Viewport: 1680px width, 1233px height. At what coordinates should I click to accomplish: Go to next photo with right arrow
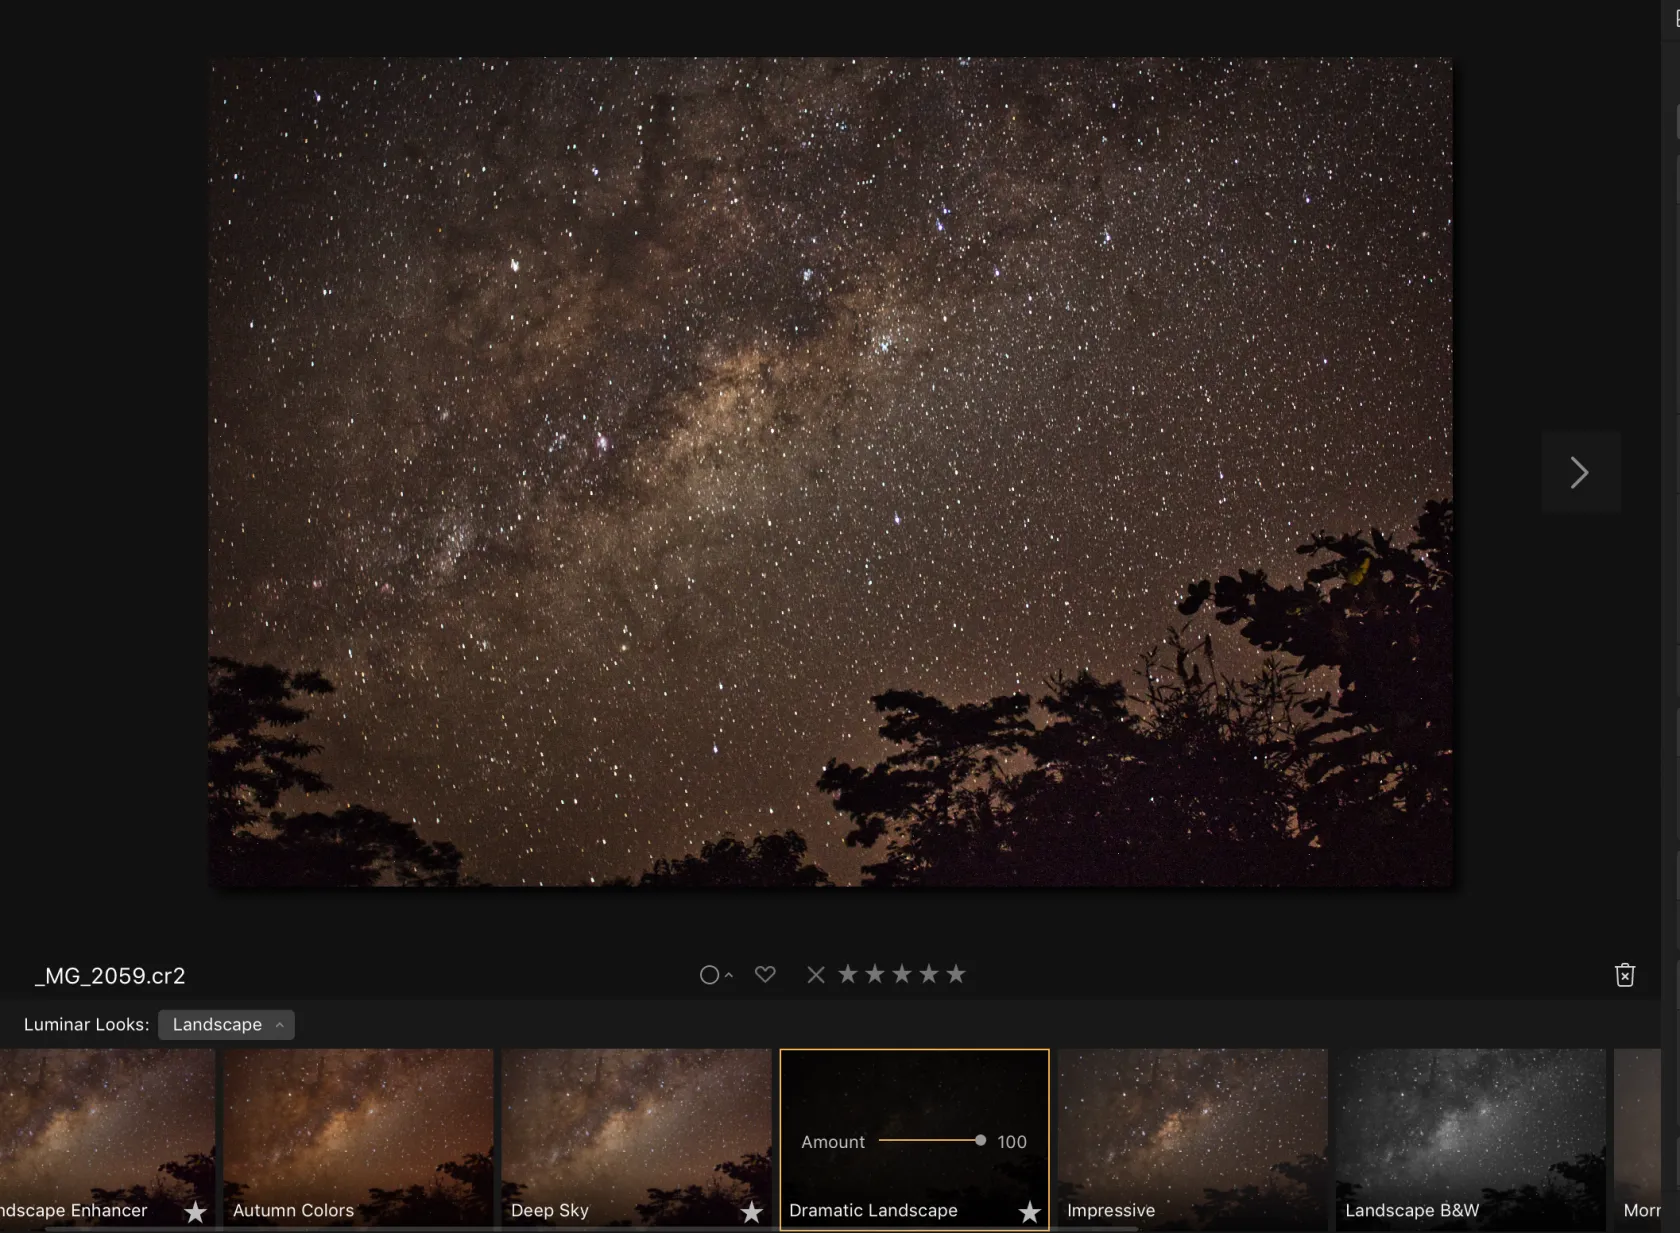coord(1580,473)
